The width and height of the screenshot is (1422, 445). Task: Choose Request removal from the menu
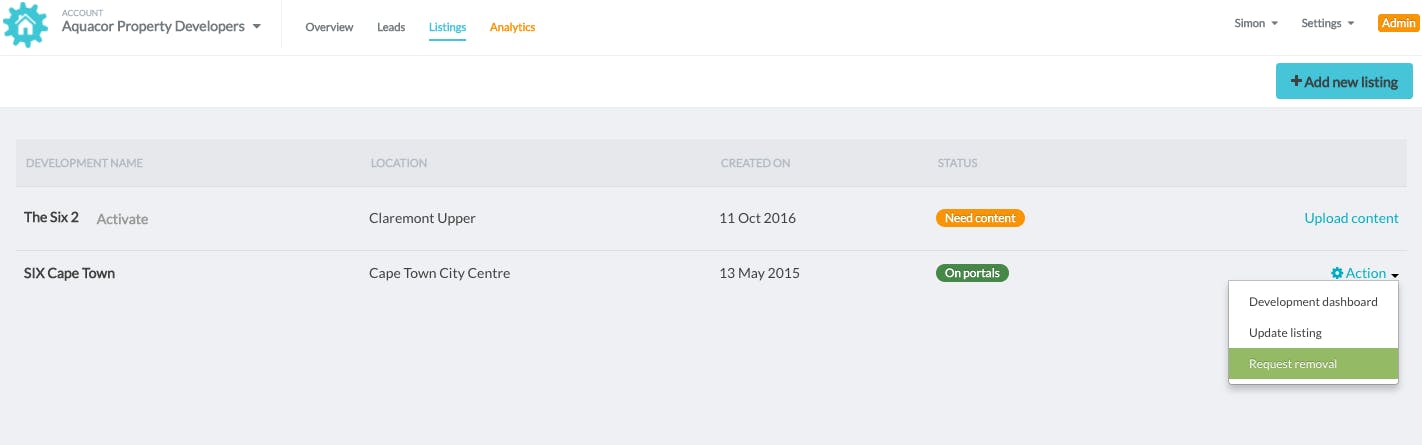click(1313, 364)
